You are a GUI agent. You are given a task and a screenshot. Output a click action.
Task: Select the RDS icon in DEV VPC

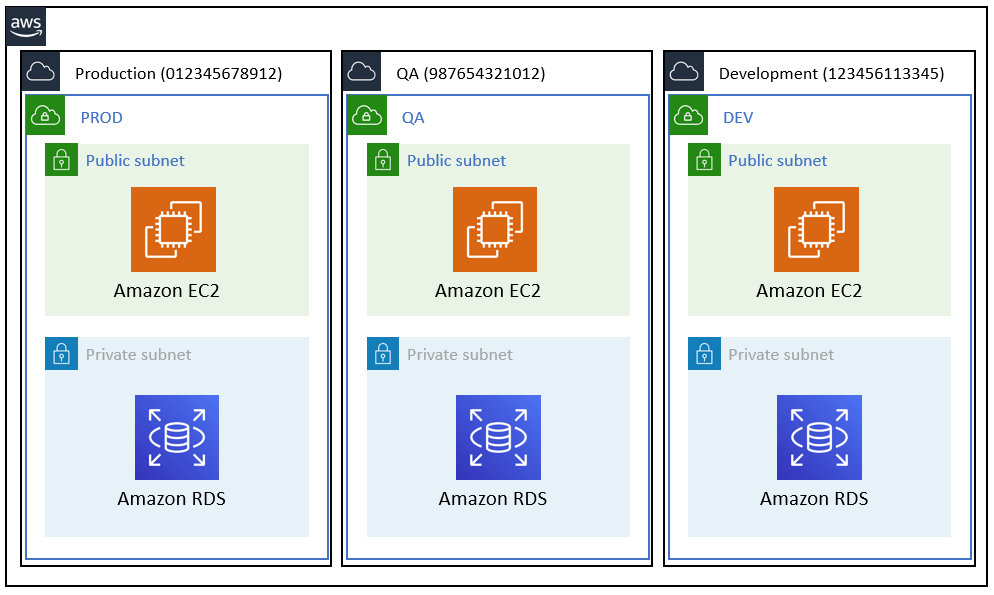pyautogui.click(x=820, y=437)
